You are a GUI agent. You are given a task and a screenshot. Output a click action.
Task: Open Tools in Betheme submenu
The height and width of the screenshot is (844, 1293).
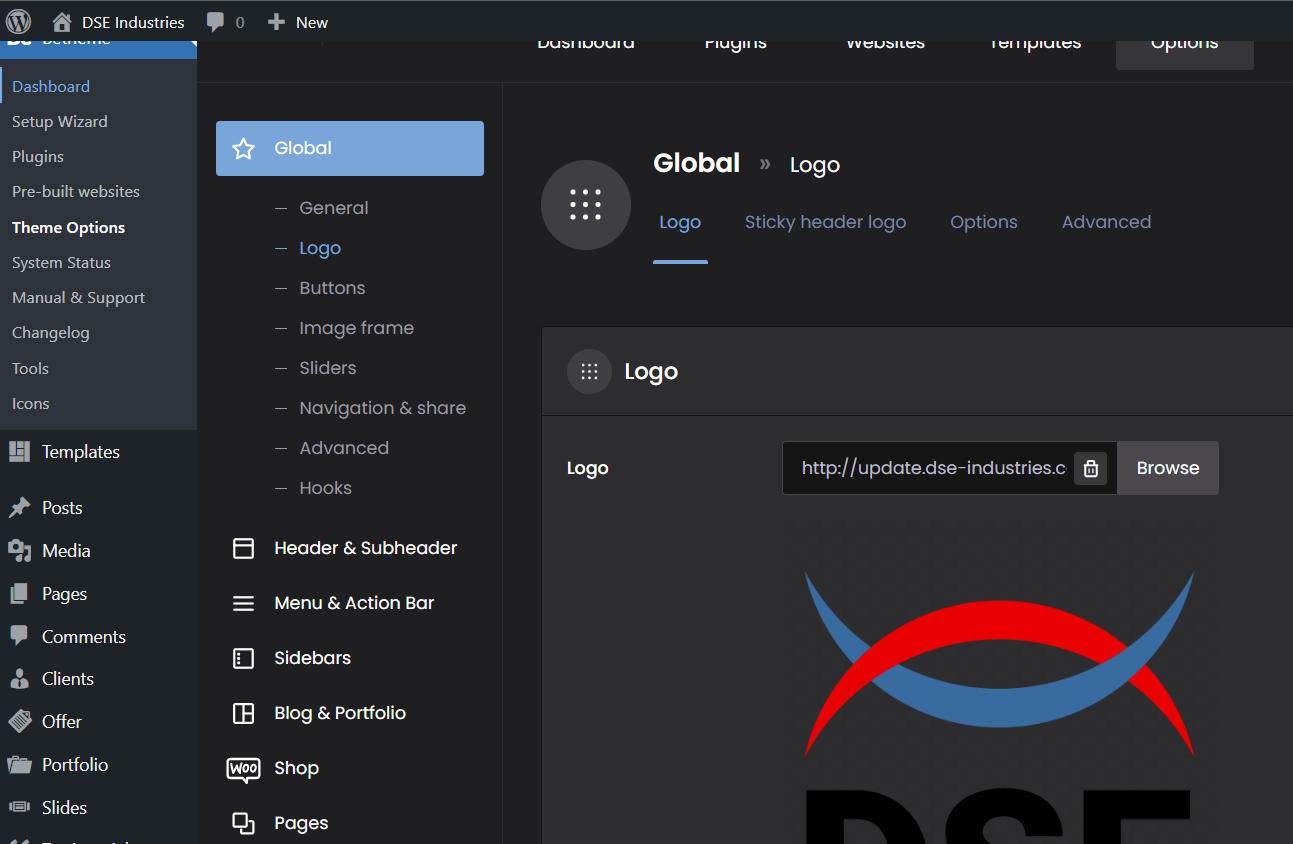[31, 368]
